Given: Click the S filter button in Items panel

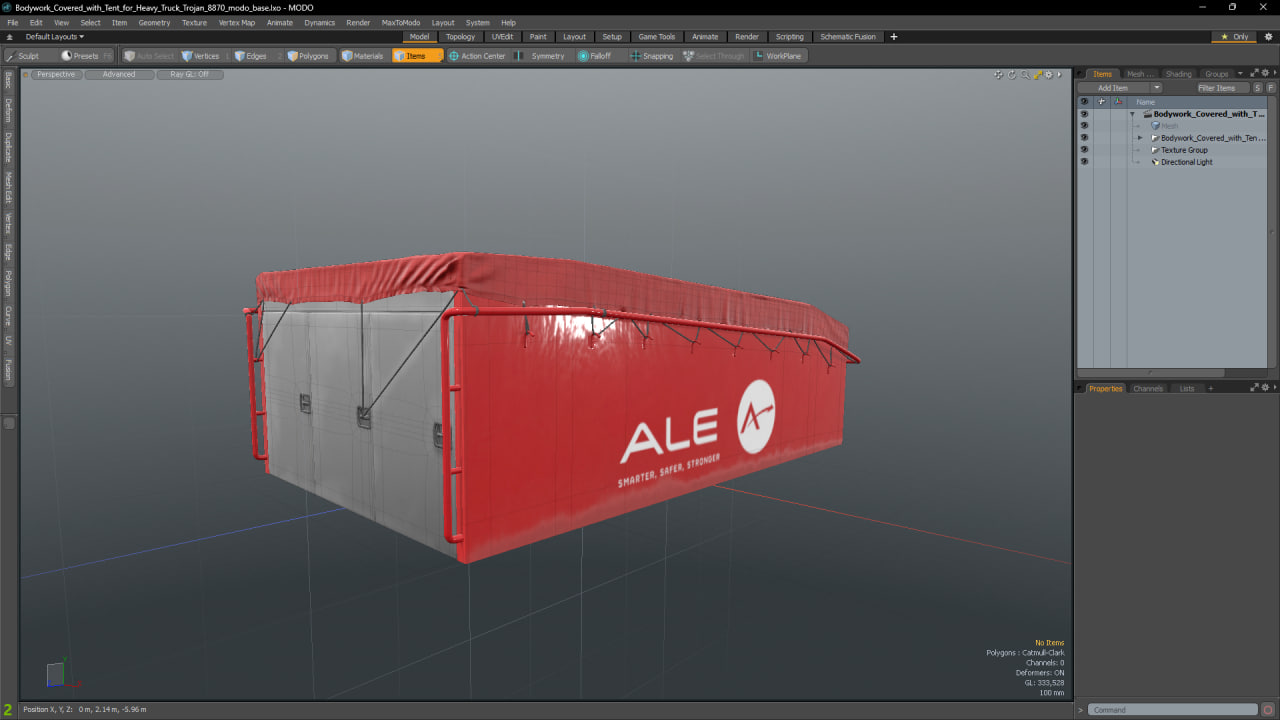Looking at the screenshot, I should click(1258, 88).
